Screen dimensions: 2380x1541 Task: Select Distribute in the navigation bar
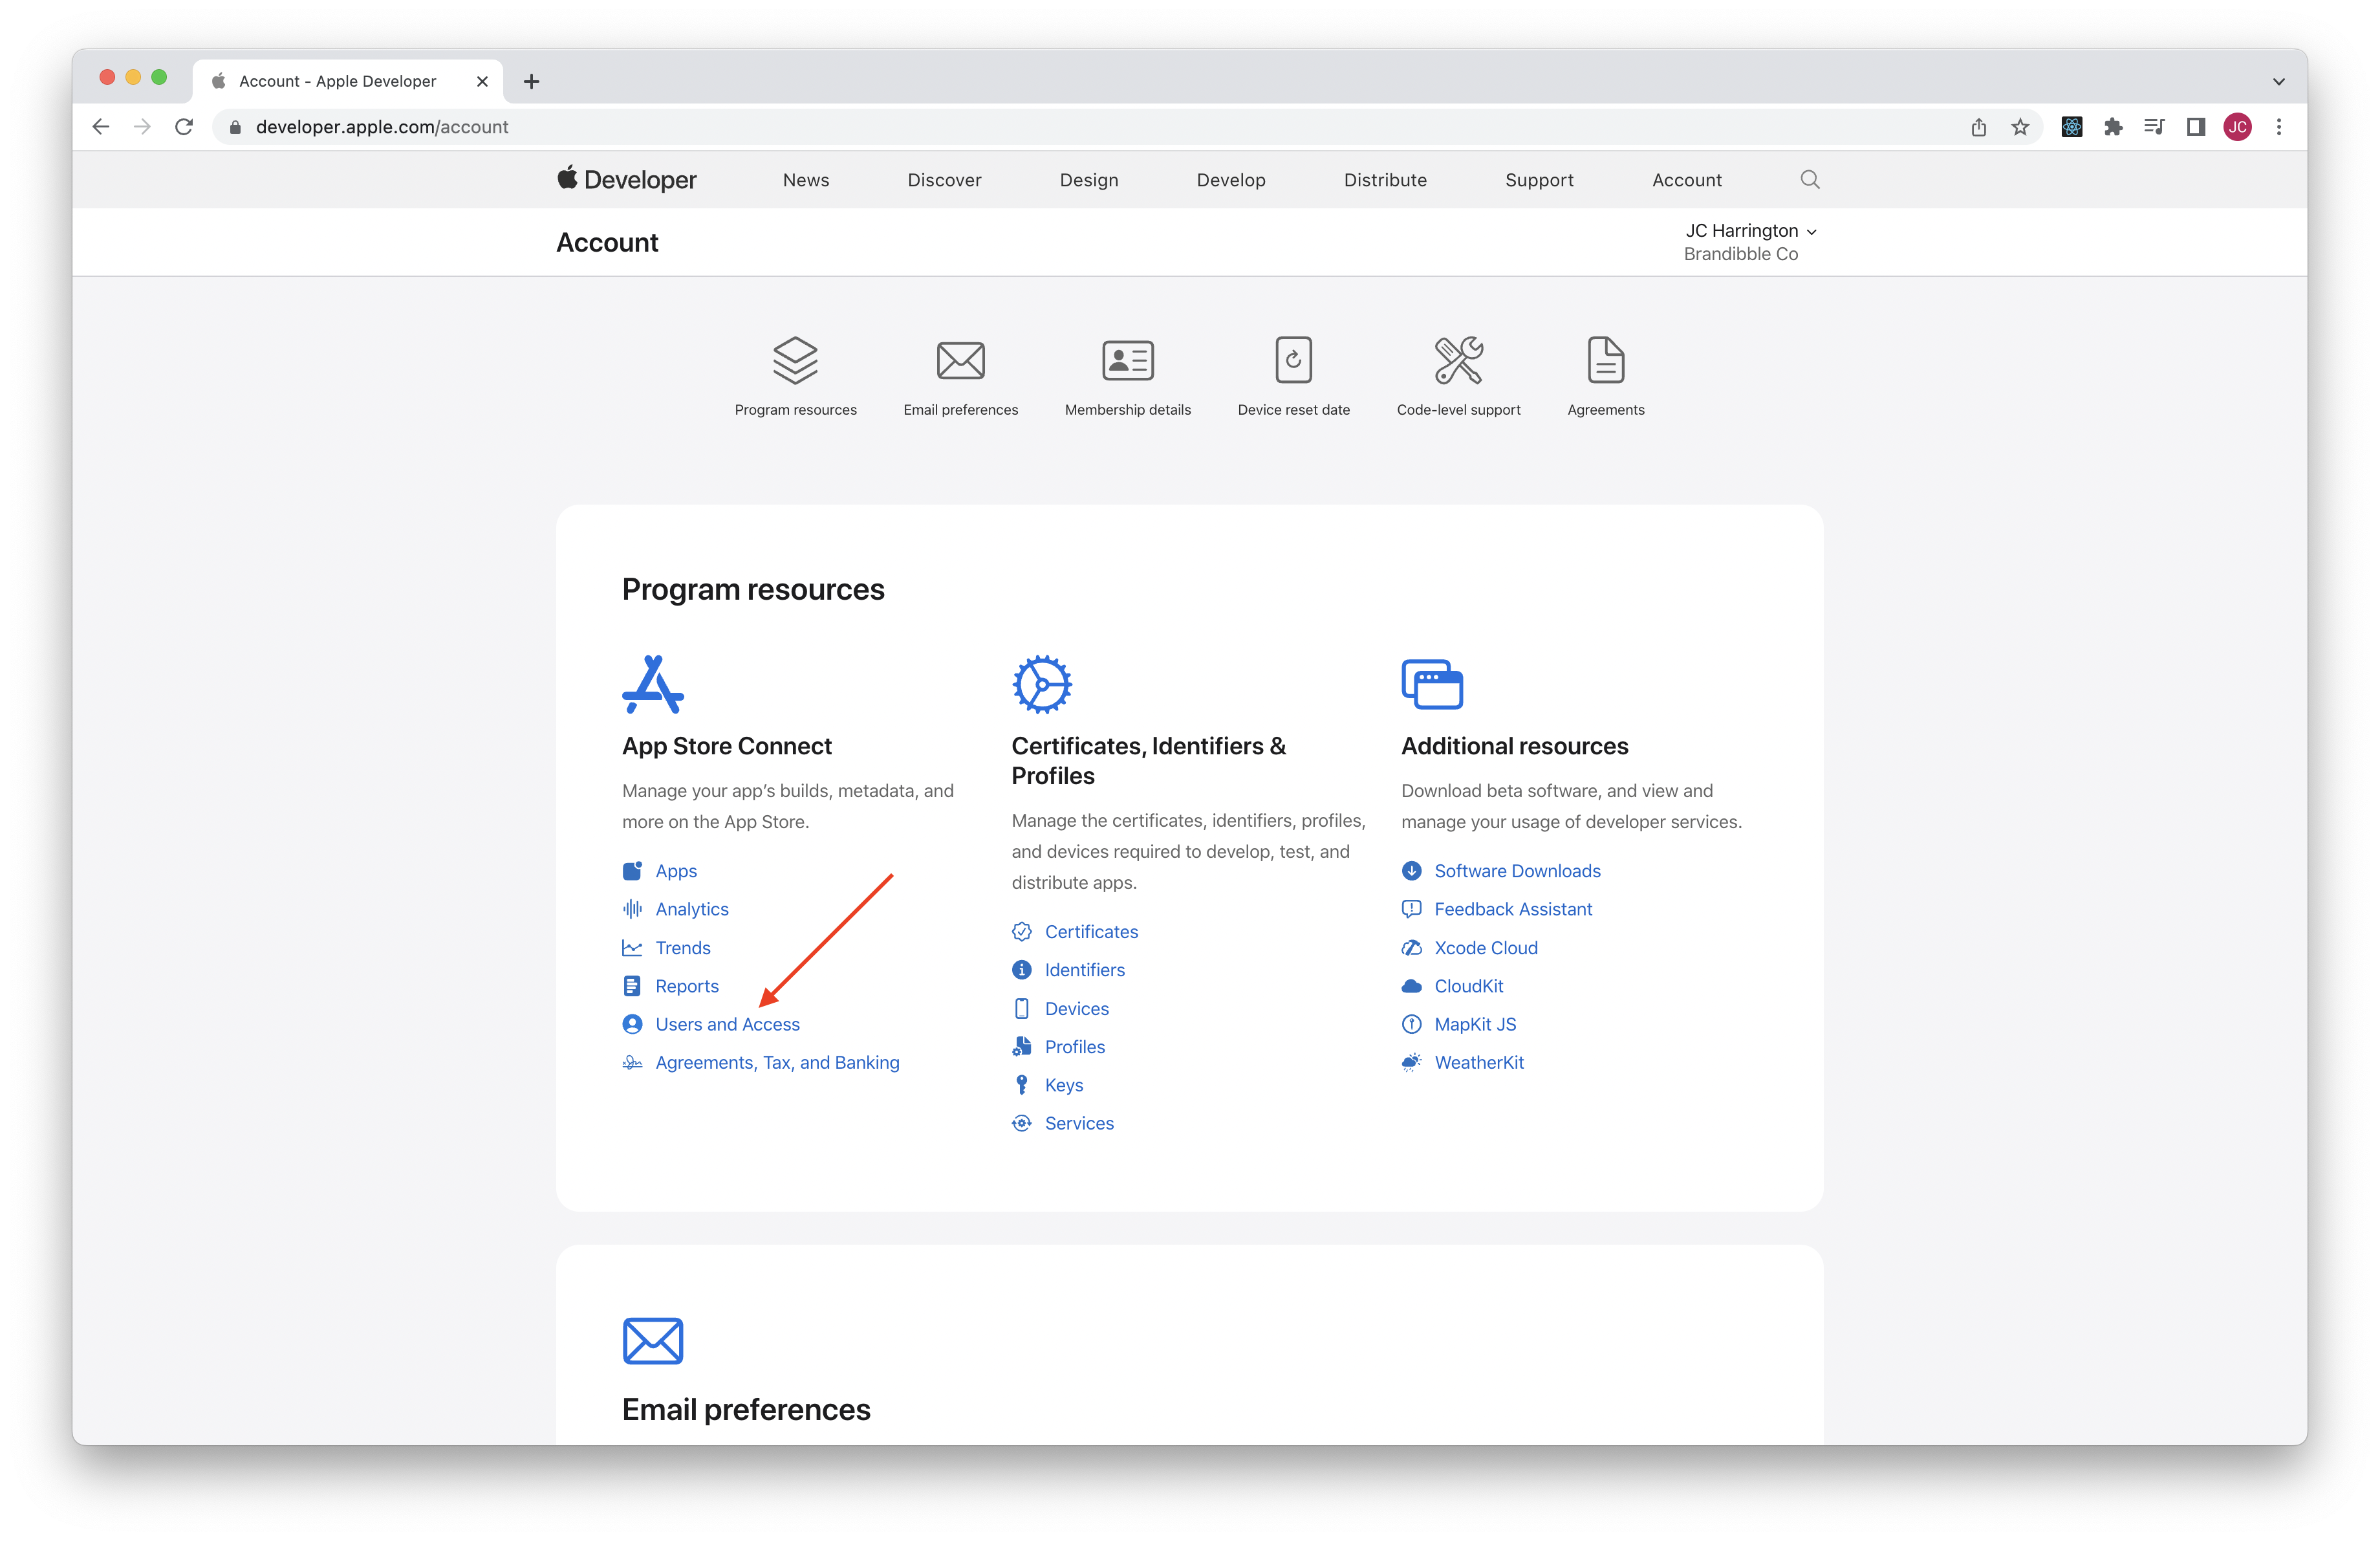[1385, 179]
